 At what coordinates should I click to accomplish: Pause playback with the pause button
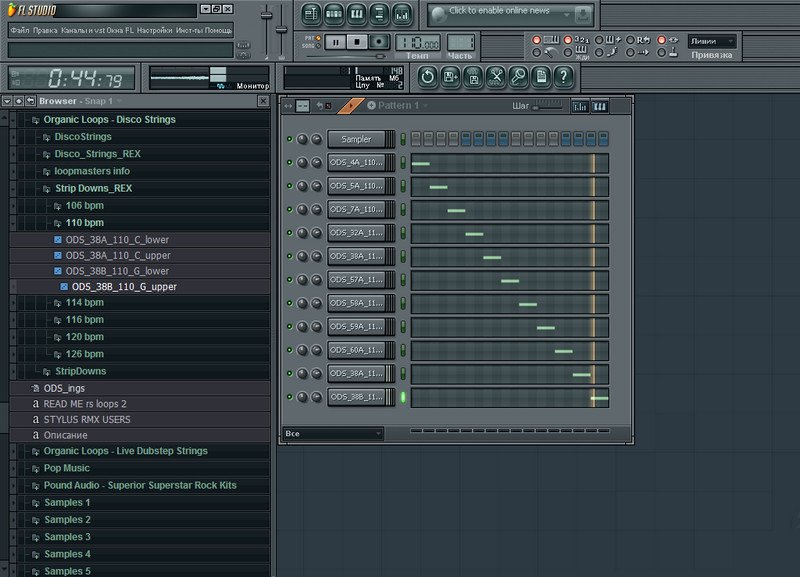tap(336, 41)
